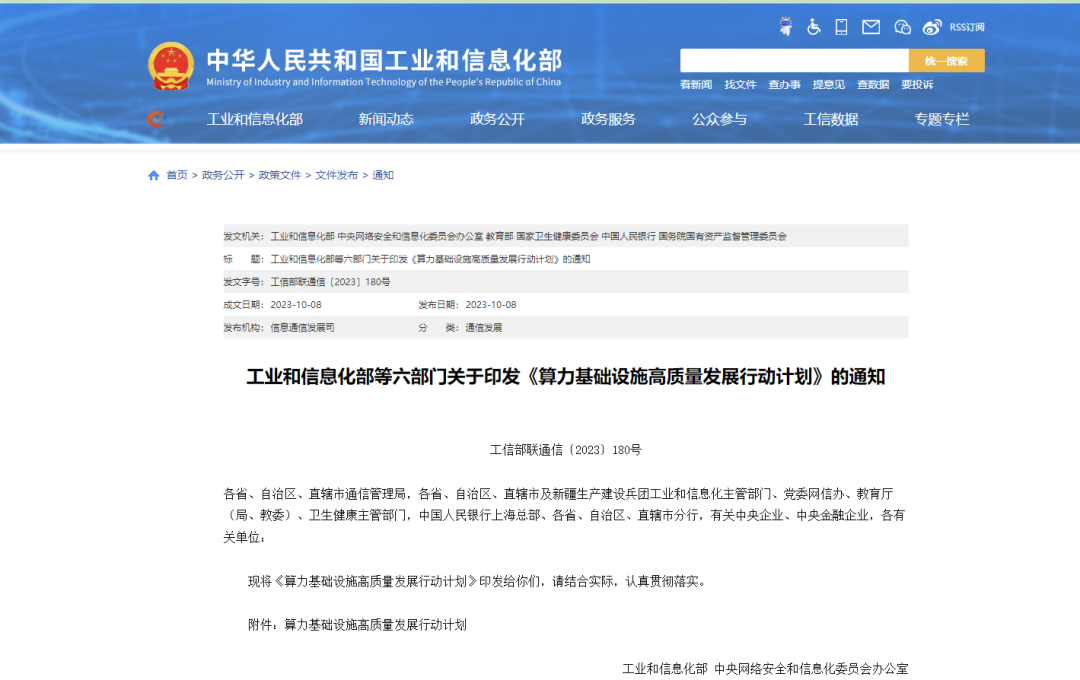The width and height of the screenshot is (1080, 680).
Task: Go to 文件发布 in breadcrumb
Action: pyautogui.click(x=336, y=175)
